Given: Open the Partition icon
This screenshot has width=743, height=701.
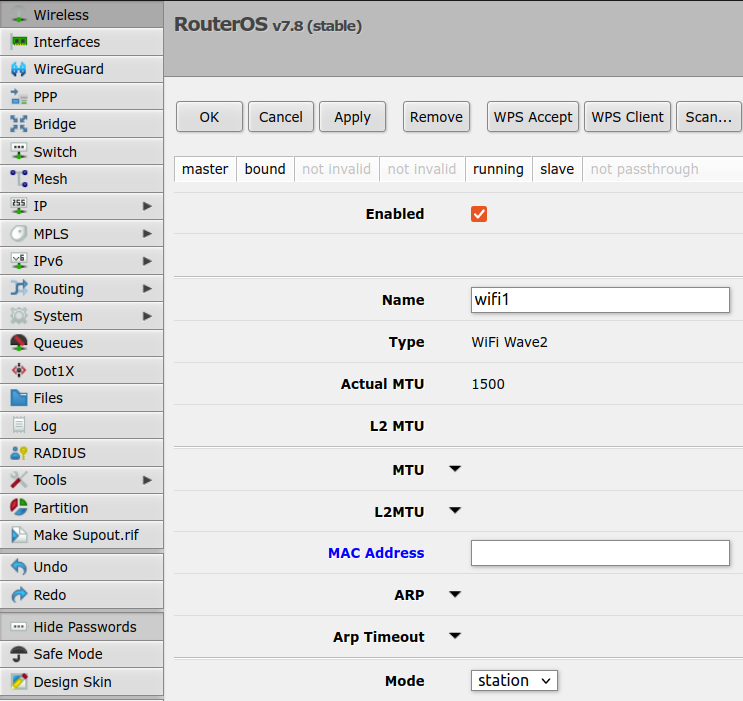Looking at the screenshot, I should coord(19,508).
